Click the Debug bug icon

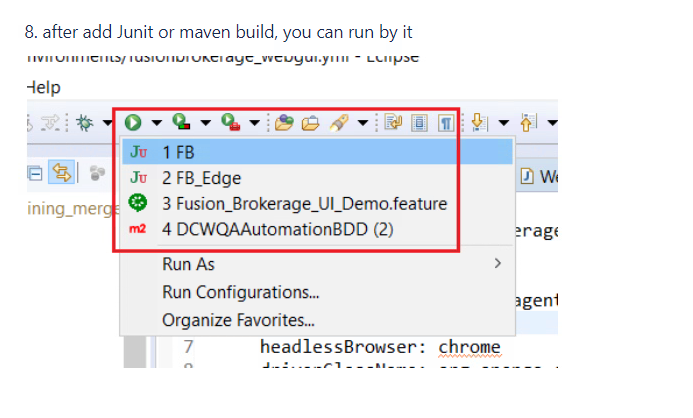tap(84, 122)
